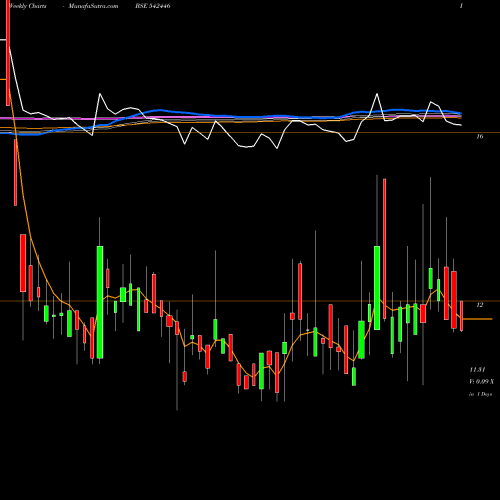500x500 pixels.
Task: Click the 'Weekly Charts' title text
Action: (x=28, y=6)
